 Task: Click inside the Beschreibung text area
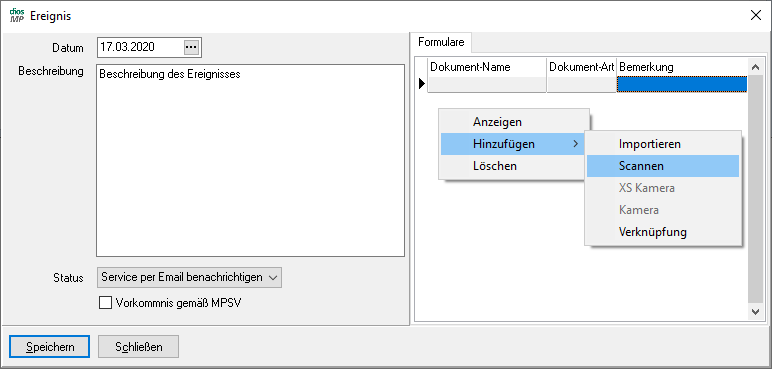250,160
